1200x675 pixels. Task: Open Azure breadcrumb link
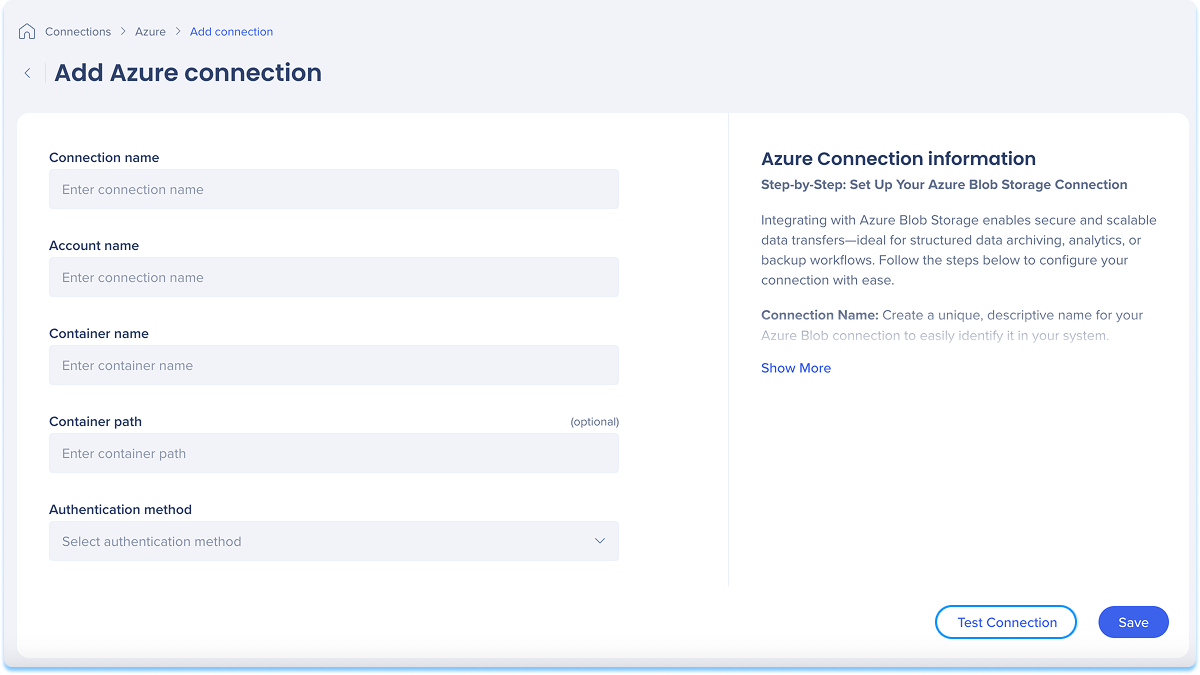pos(151,32)
